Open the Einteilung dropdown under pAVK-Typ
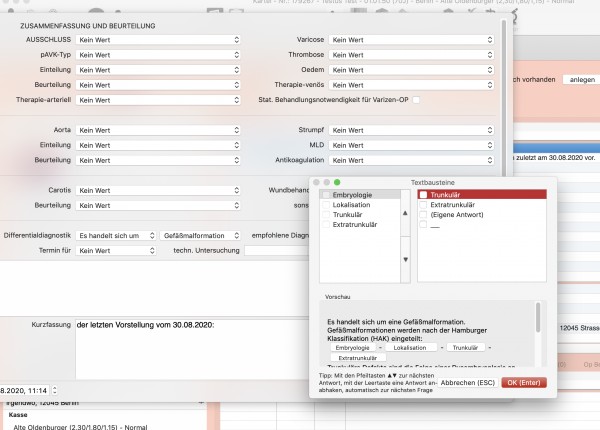 tap(158, 70)
